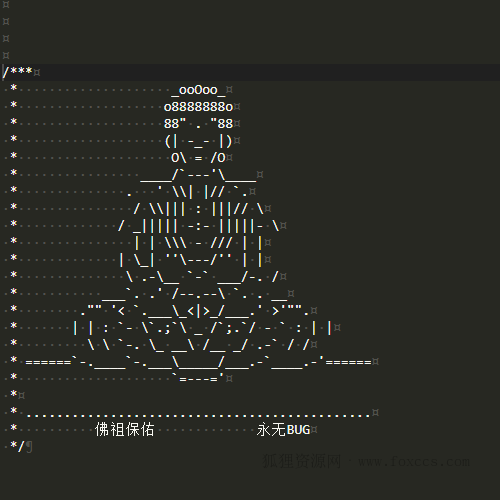This screenshot has width=500, height=500.
Task: Click the Chinese text 佛祖保佑
Action: 124,429
